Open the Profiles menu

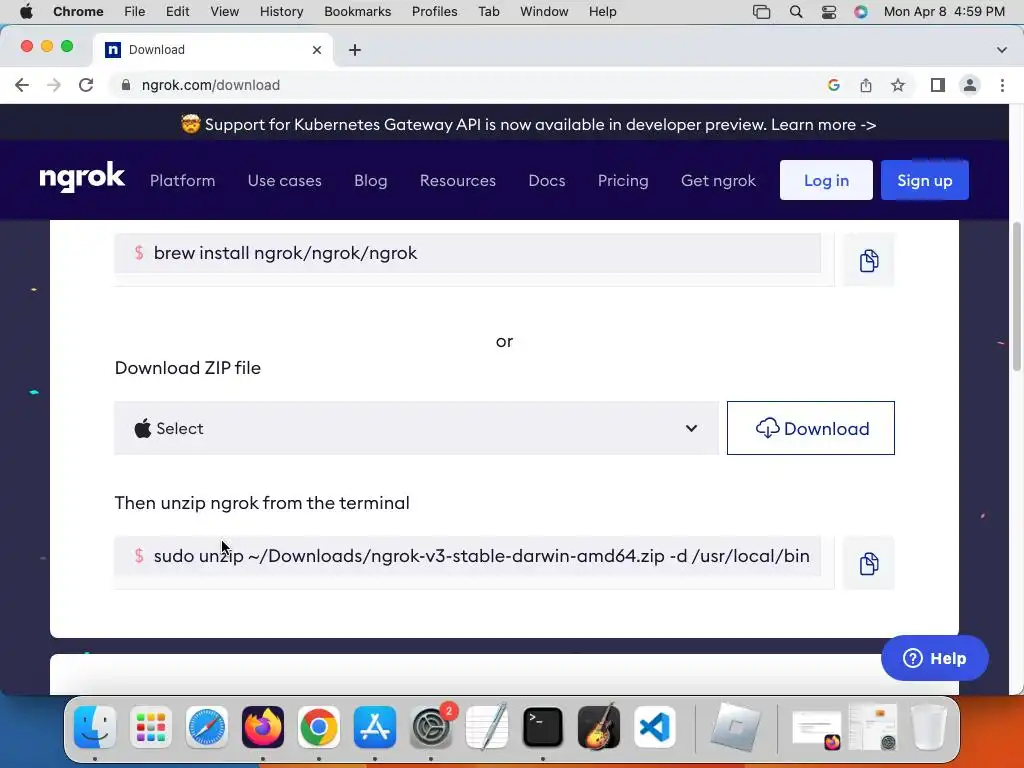(x=434, y=12)
